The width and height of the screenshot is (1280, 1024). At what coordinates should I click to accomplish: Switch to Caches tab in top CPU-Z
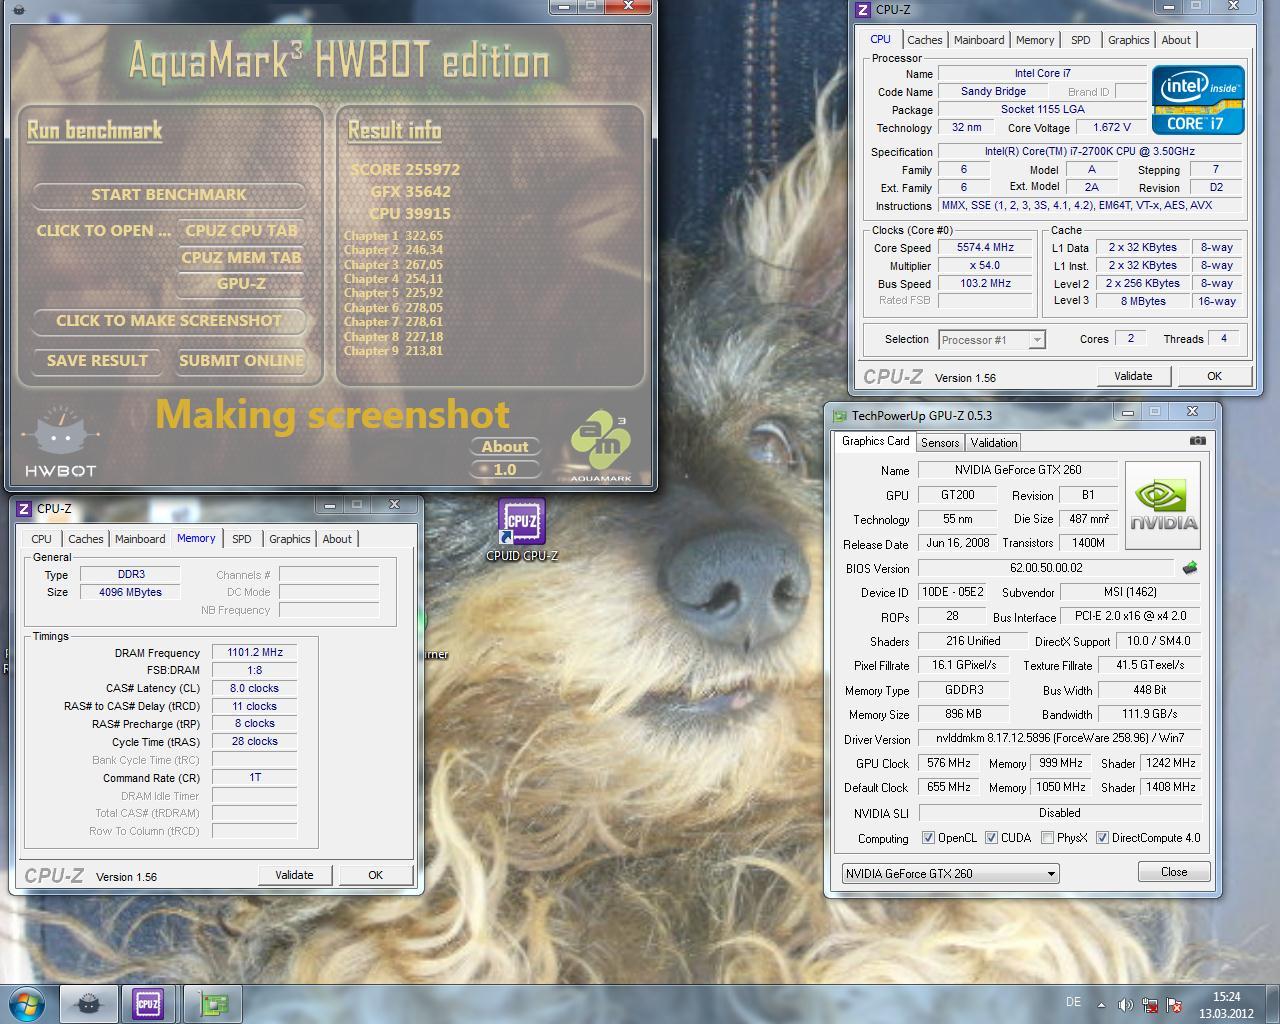pyautogui.click(x=924, y=40)
